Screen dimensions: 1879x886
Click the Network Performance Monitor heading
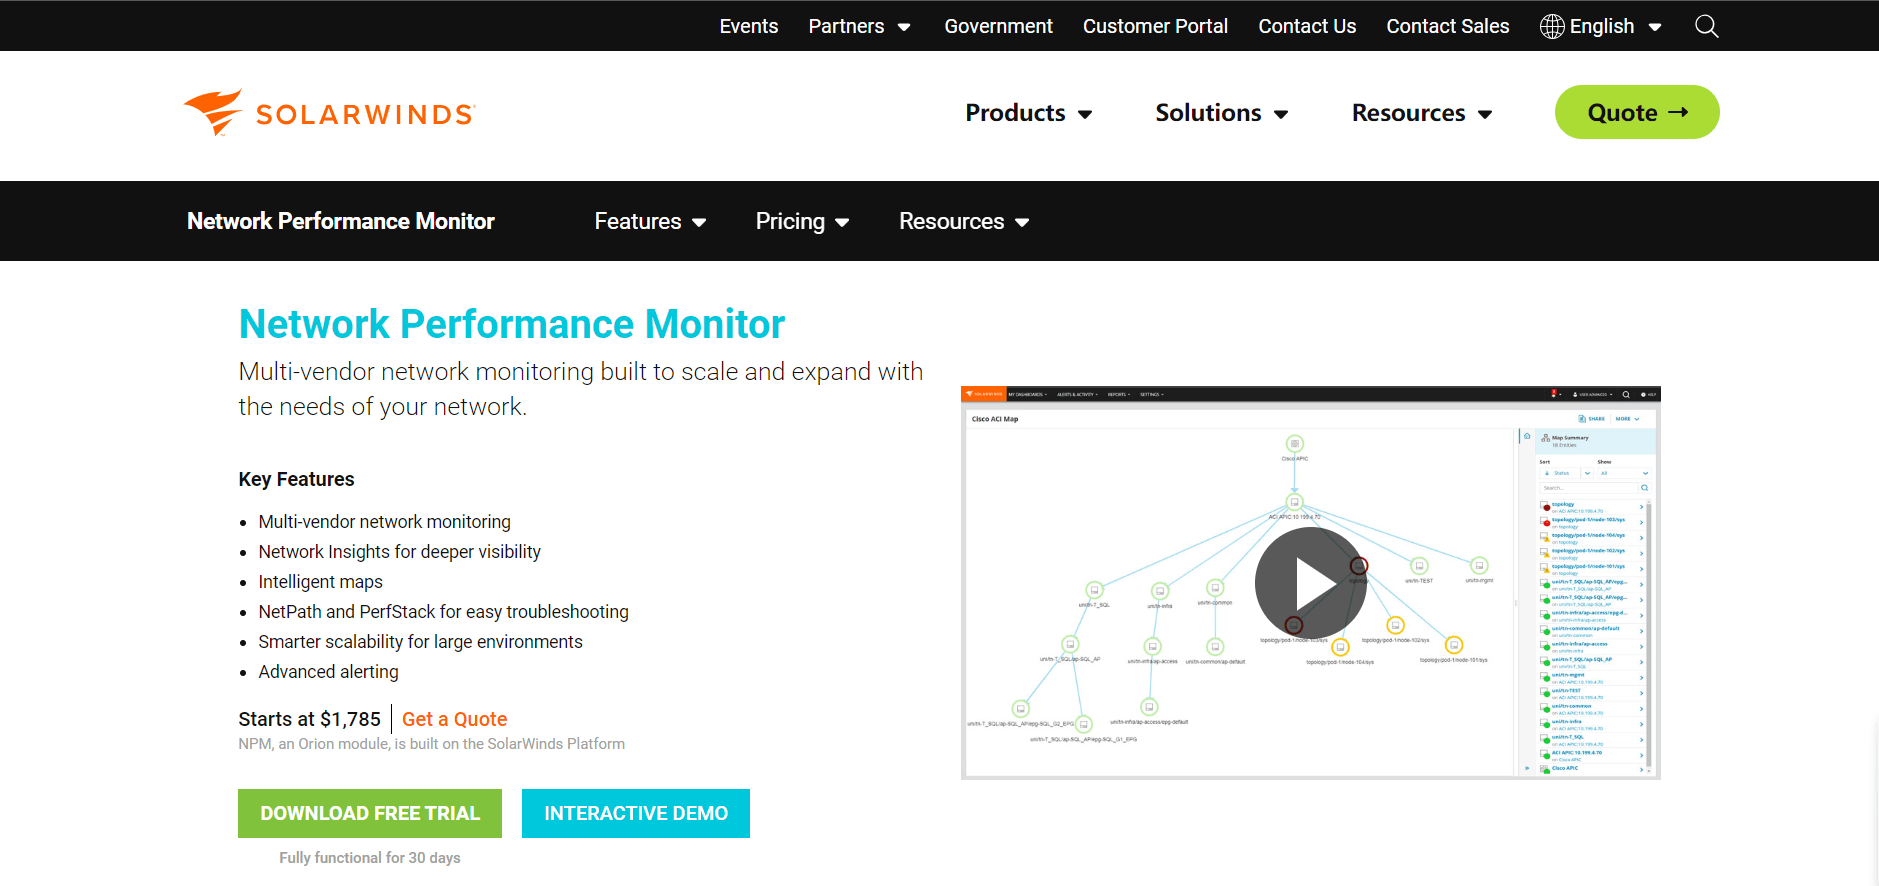pos(511,324)
